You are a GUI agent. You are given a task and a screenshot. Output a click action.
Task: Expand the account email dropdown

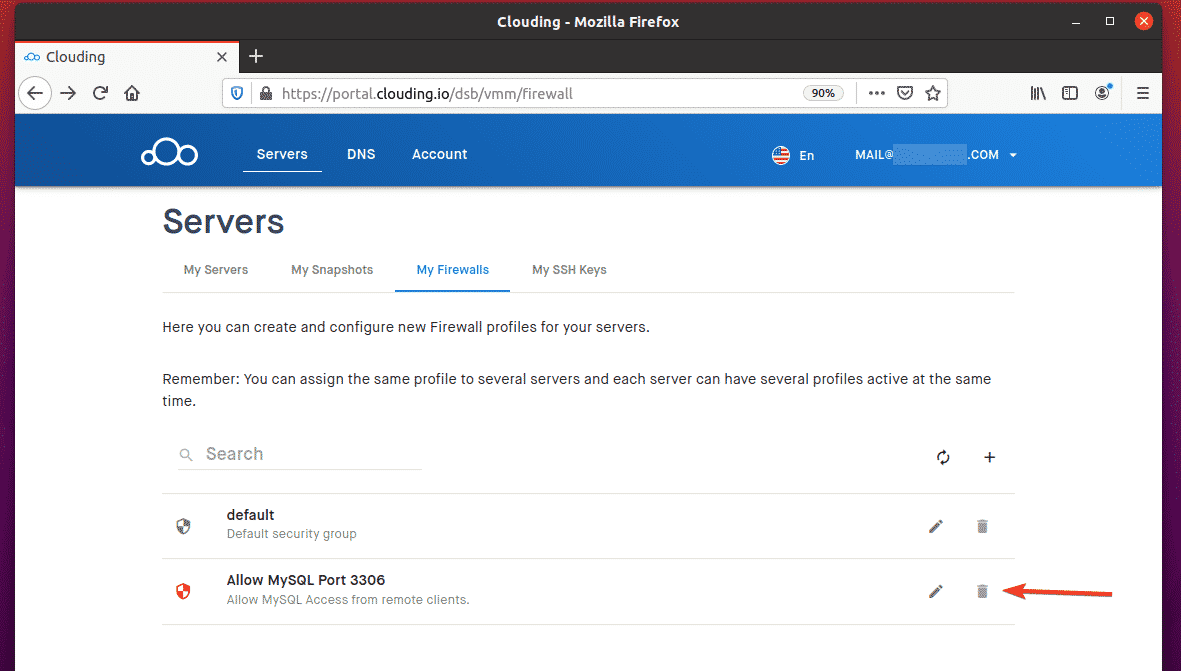coord(1013,156)
